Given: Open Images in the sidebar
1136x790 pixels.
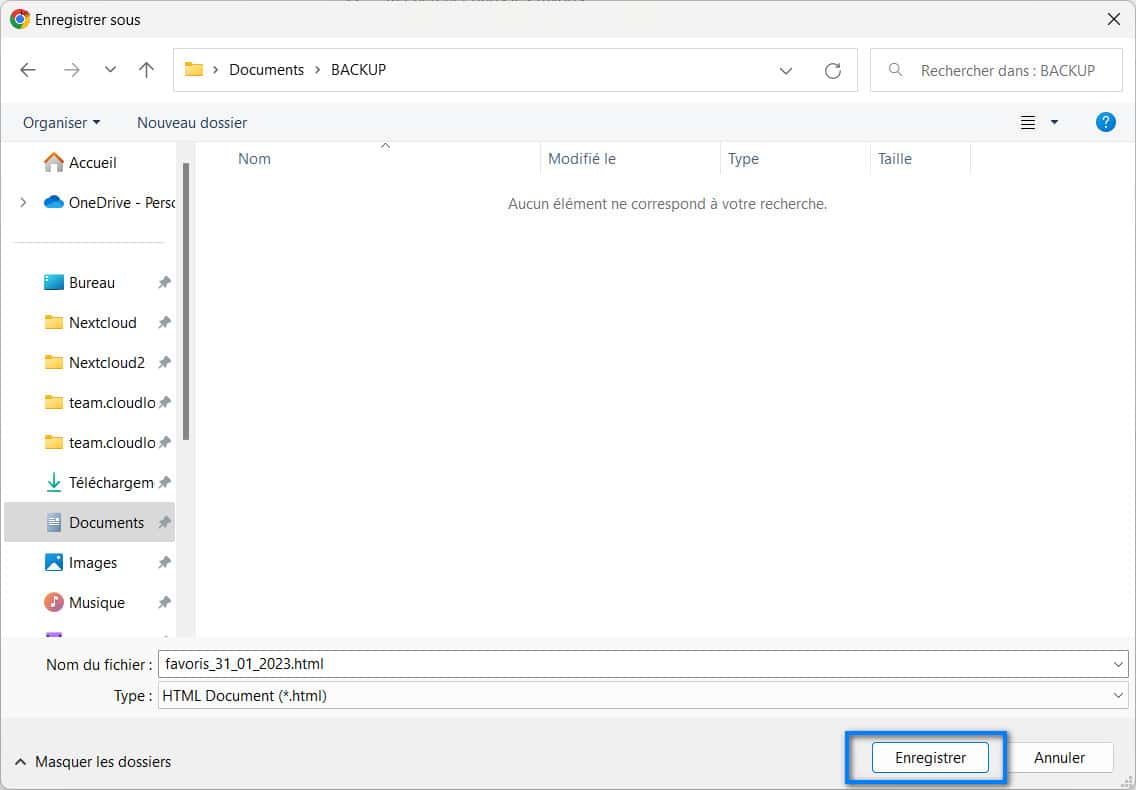Looking at the screenshot, I should 81,562.
